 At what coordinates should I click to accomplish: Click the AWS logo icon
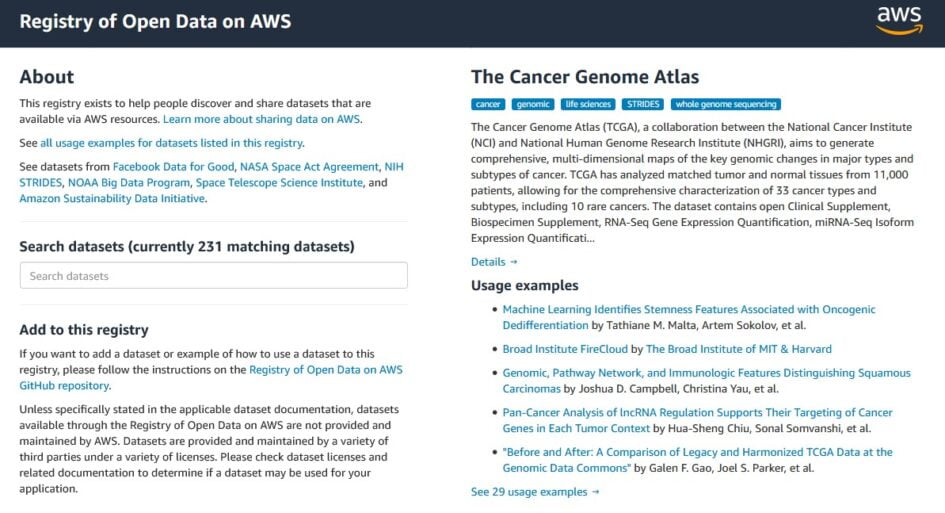(898, 20)
